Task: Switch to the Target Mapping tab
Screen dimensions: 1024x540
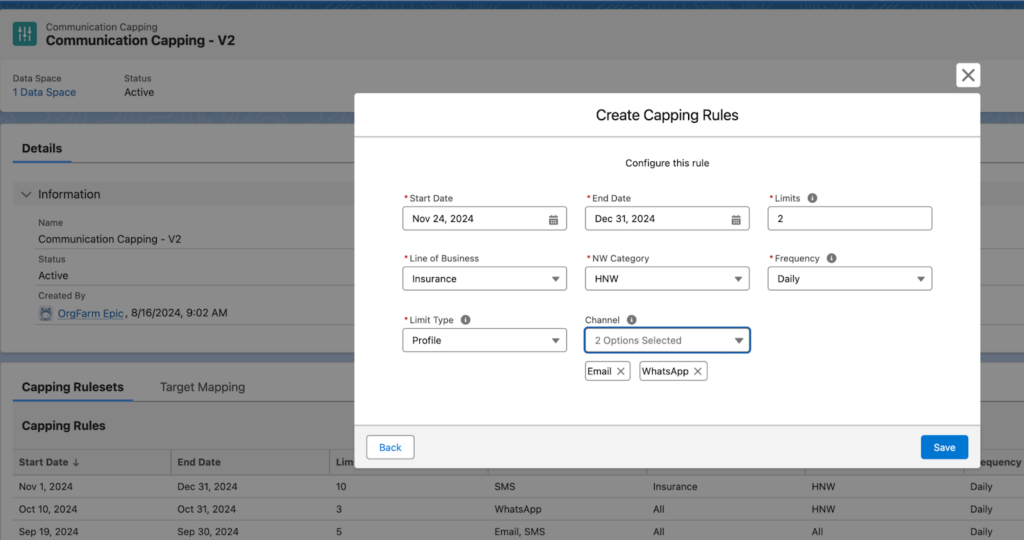Action: [202, 387]
